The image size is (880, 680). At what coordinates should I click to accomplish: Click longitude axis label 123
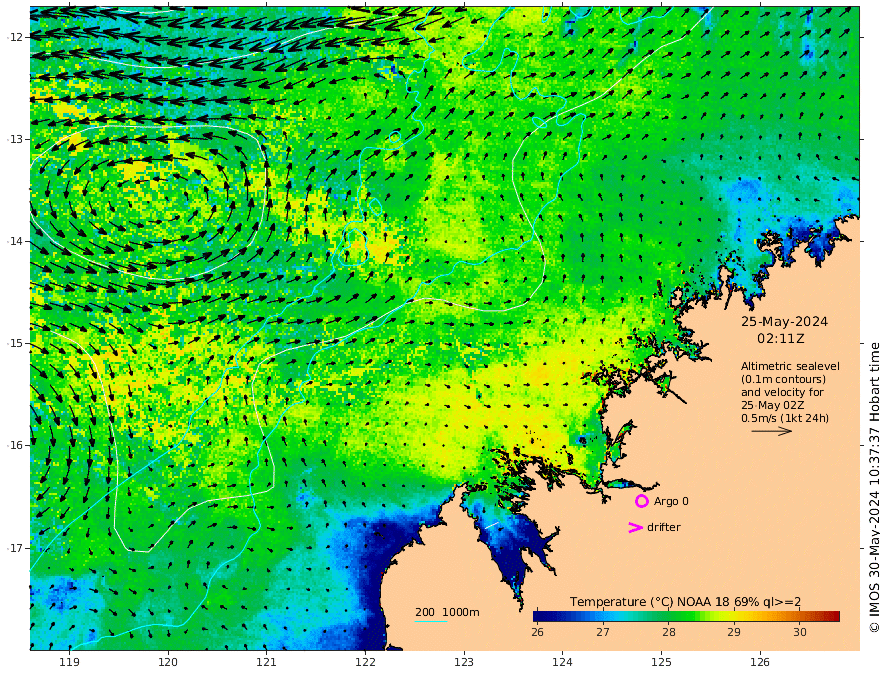(464, 662)
